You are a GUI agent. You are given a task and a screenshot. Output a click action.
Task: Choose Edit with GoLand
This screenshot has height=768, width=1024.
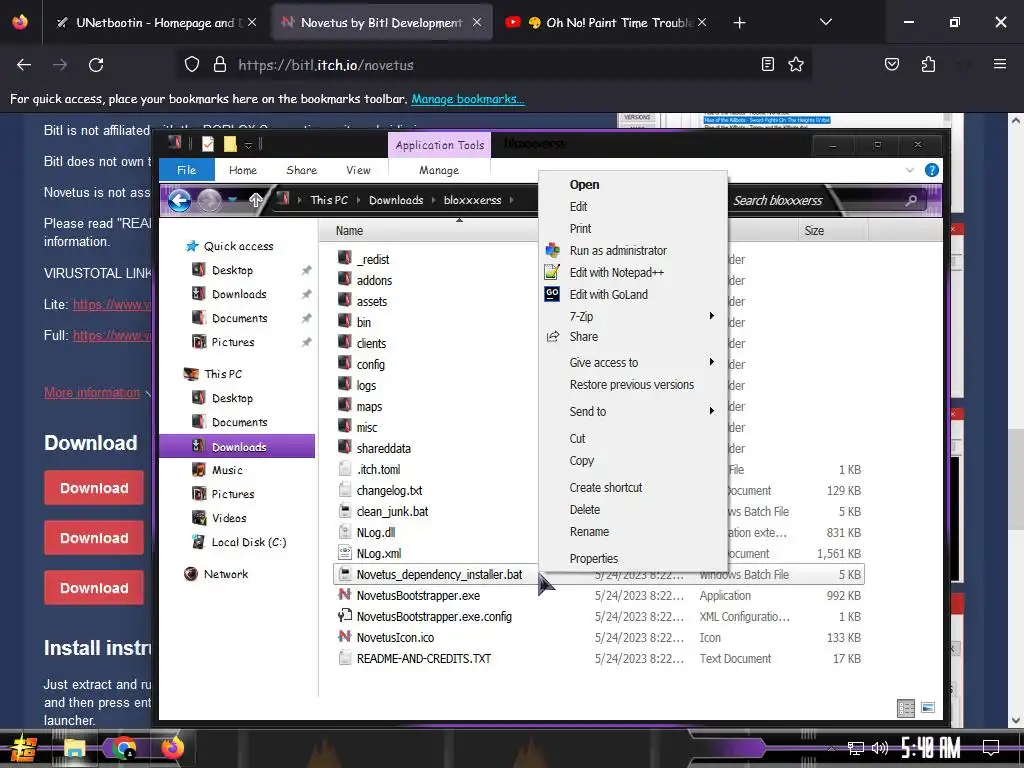pyautogui.click(x=609, y=295)
